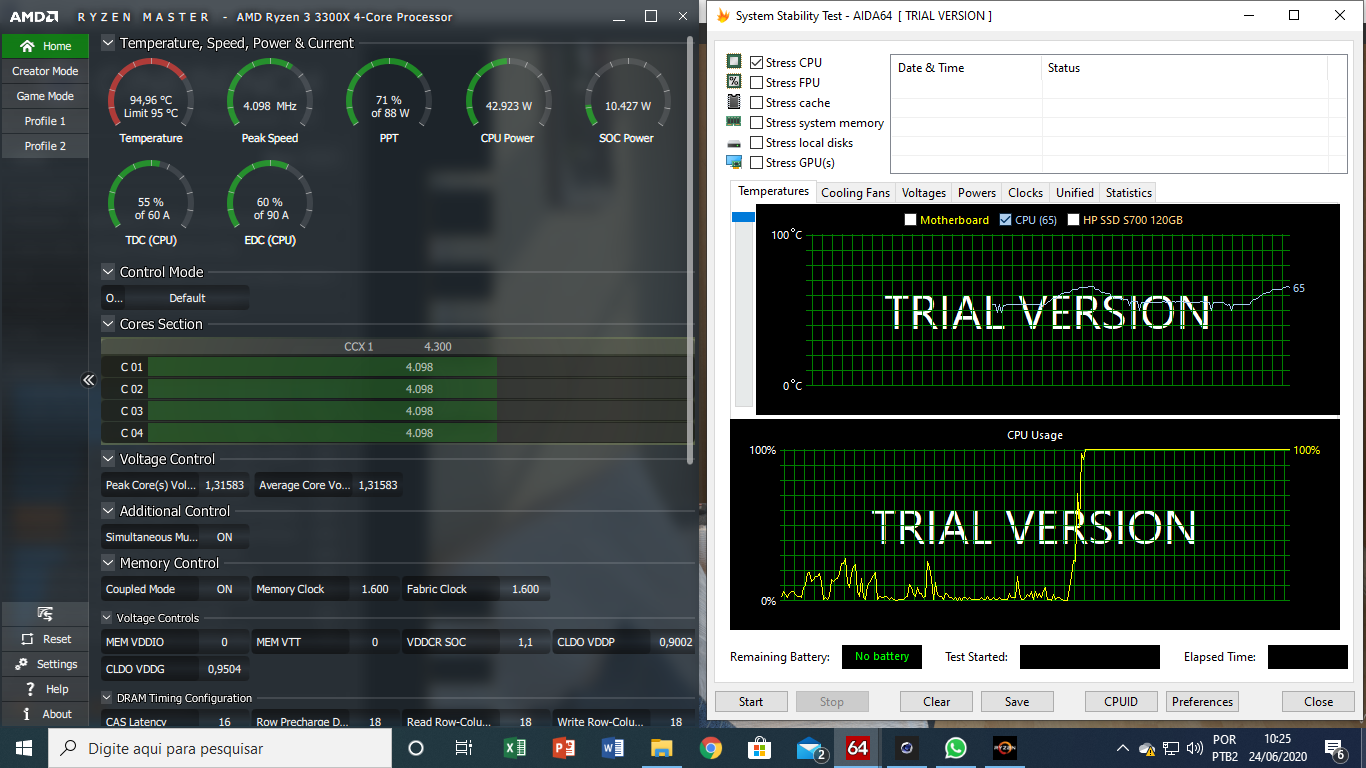Viewport: 1366px width, 768px height.
Task: Enable the Stress cache checkbox
Action: point(757,102)
